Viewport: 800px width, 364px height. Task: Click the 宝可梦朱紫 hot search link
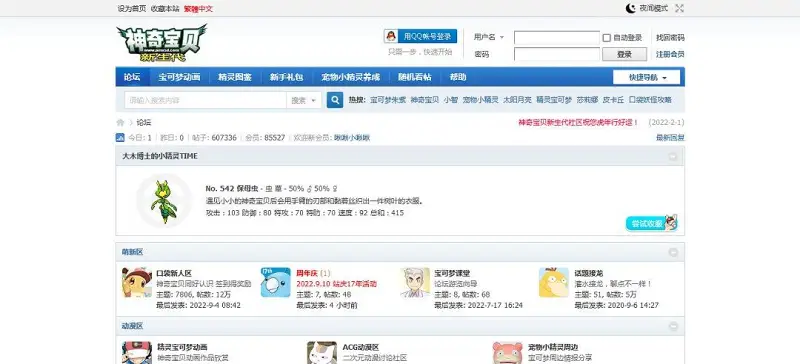[x=388, y=100]
